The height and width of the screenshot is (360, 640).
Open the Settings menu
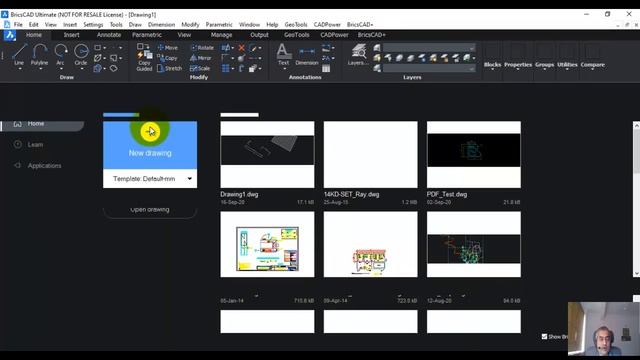coord(93,24)
